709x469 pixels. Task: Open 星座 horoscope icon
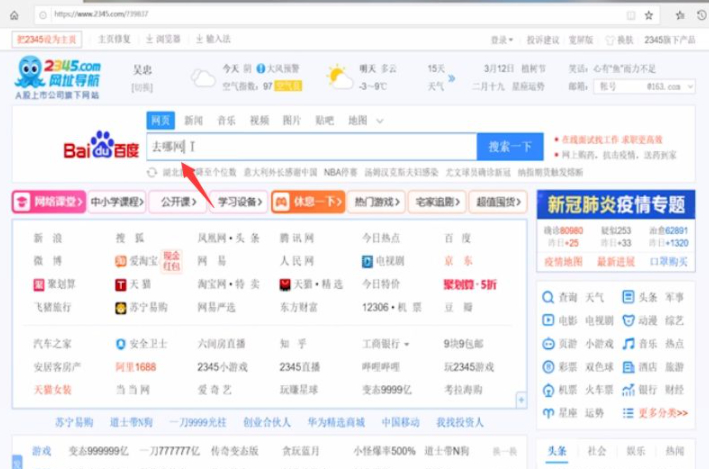coord(548,413)
